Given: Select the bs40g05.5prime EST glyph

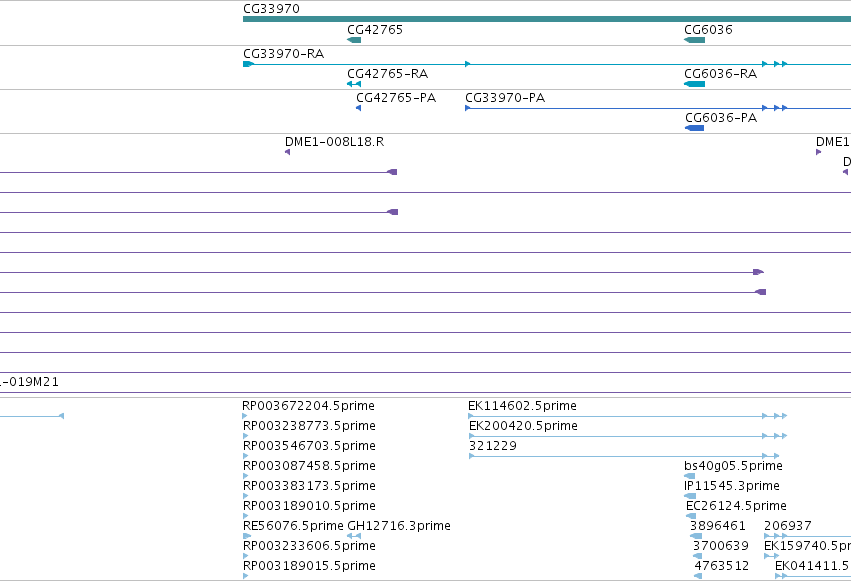Looking at the screenshot, I should coord(690,476).
